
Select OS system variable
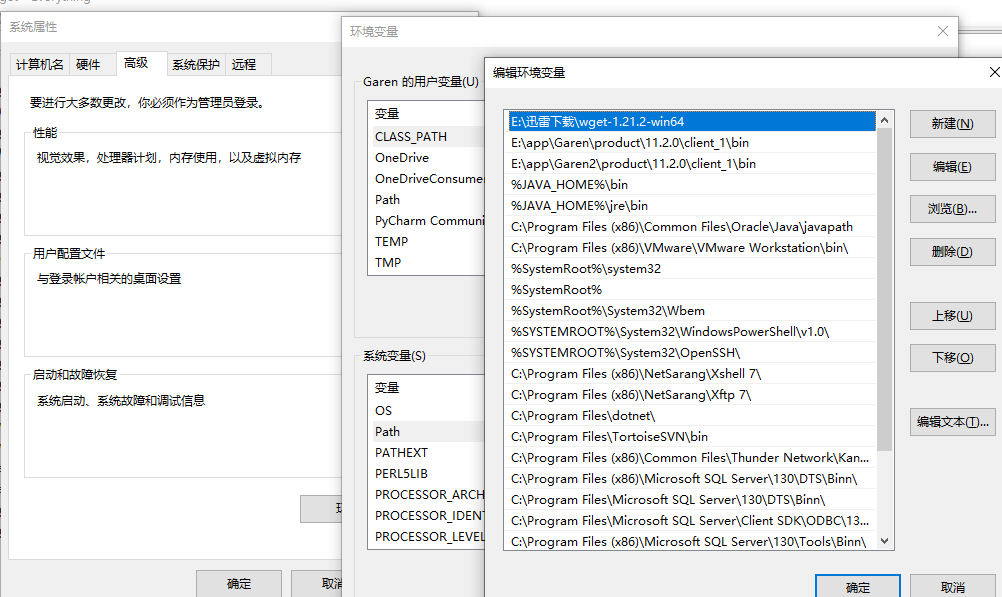(427, 410)
